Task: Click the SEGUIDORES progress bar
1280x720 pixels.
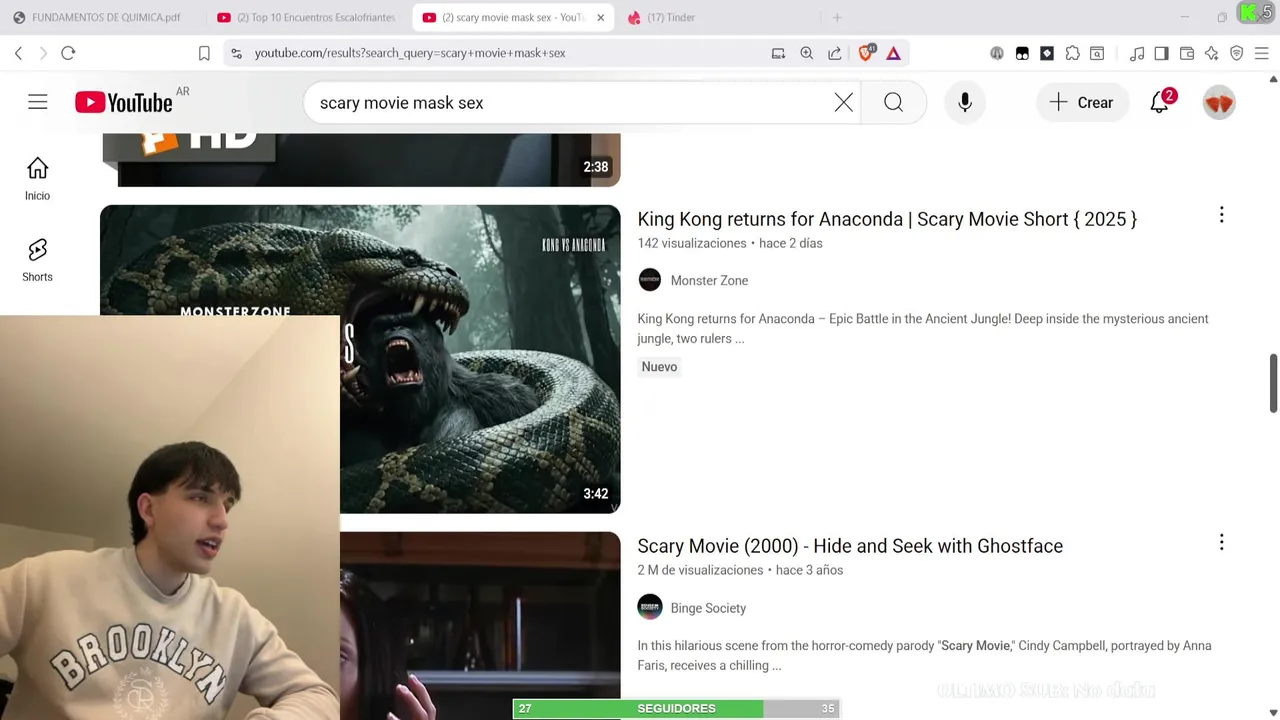Action: pos(676,708)
